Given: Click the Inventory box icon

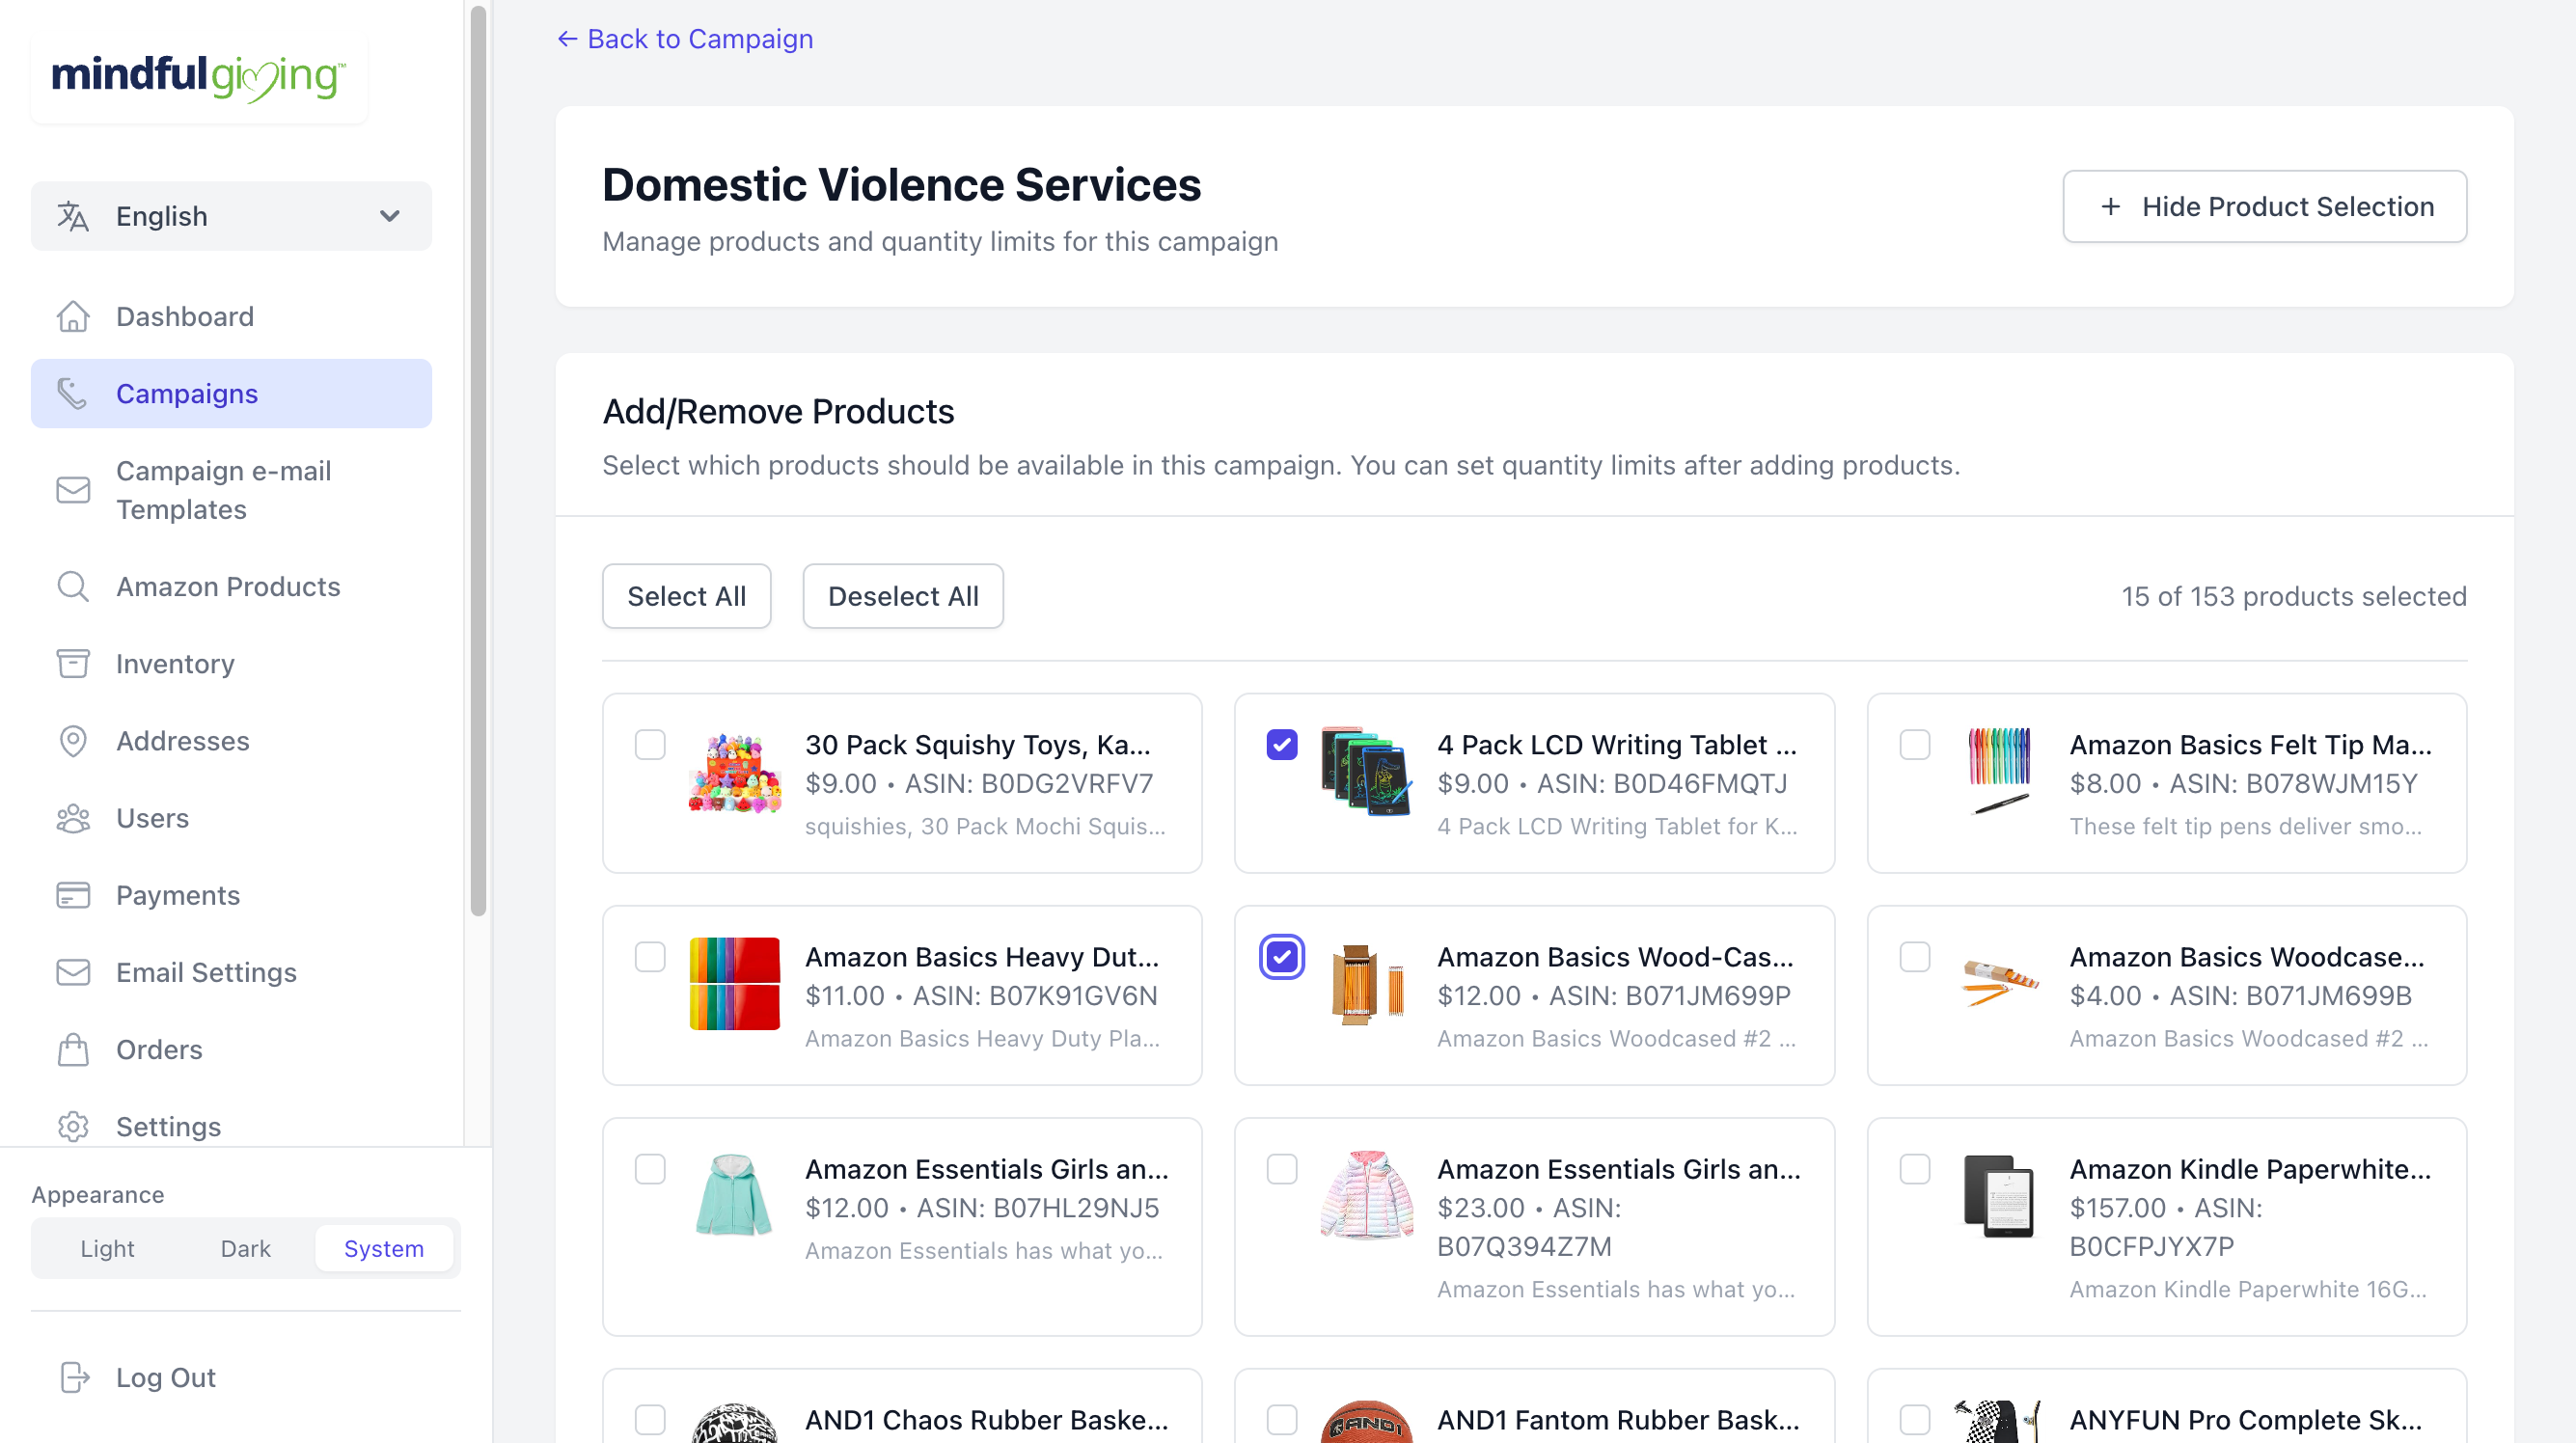Looking at the screenshot, I should (73, 663).
